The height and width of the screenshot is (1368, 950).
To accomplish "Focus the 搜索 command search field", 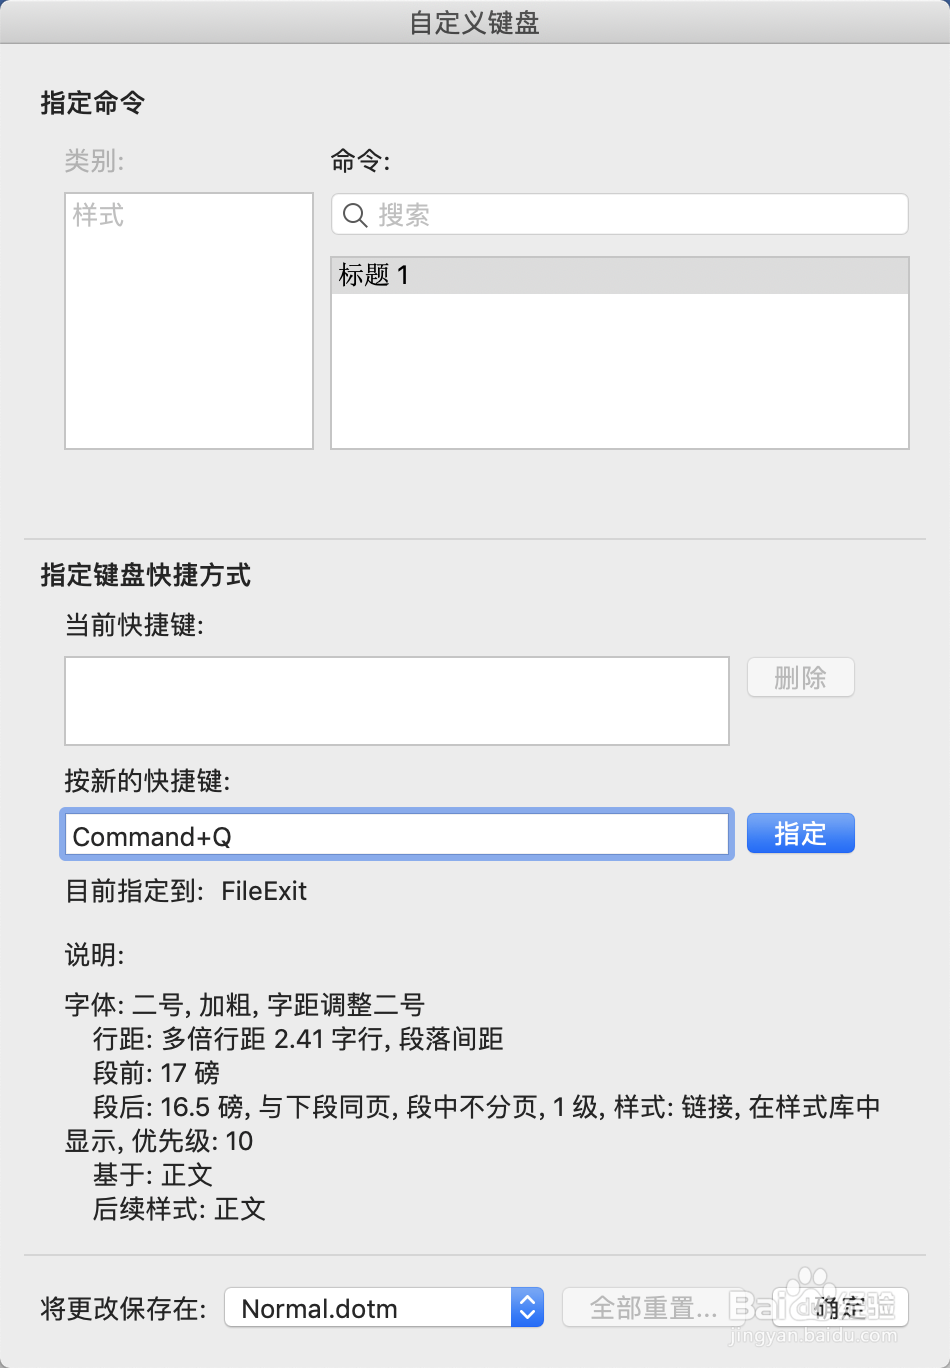I will (640, 215).
